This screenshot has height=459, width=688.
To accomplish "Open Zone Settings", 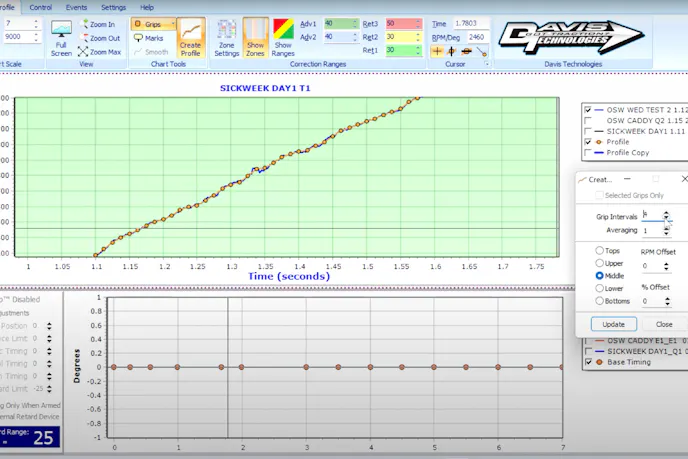I will (227, 37).
